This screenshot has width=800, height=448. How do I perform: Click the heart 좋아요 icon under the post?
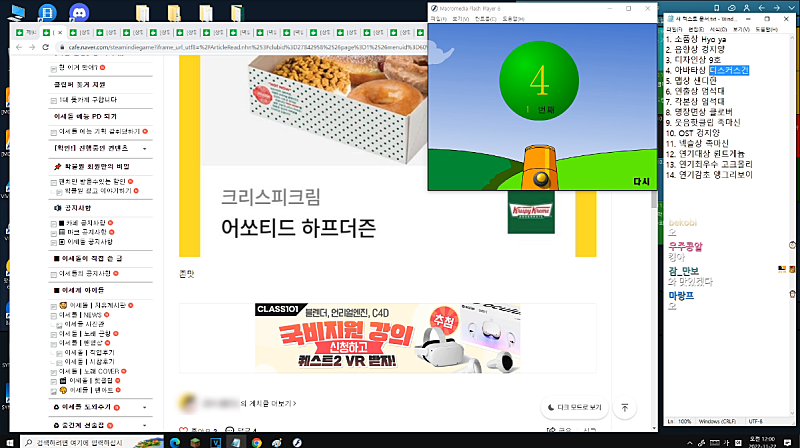pos(184,430)
